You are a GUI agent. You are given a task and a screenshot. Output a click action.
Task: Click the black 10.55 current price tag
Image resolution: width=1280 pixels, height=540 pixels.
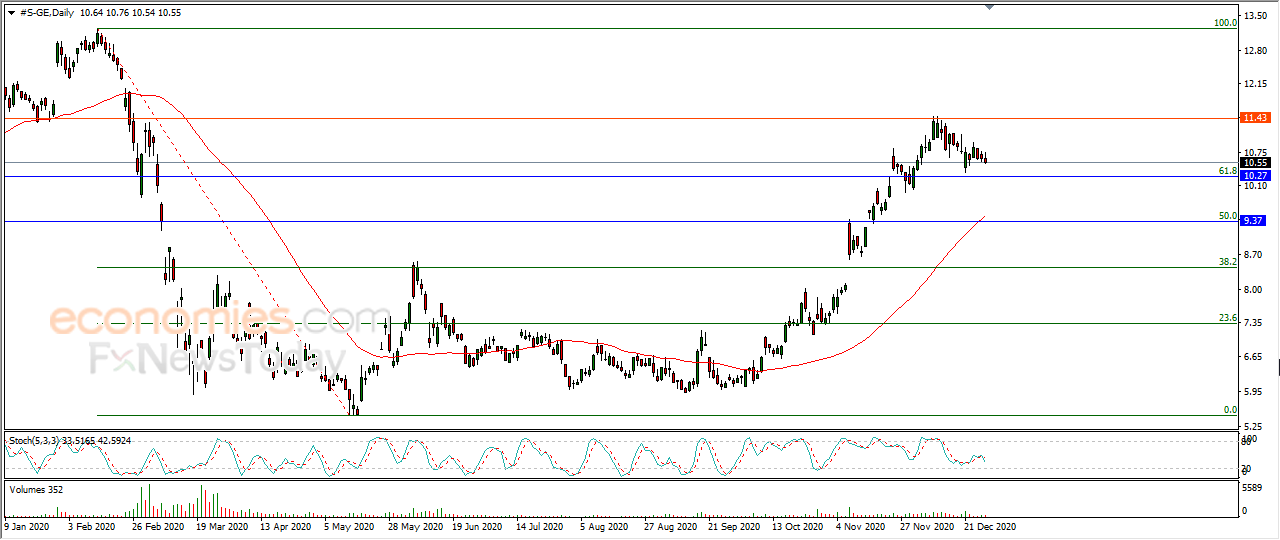[x=1255, y=162]
